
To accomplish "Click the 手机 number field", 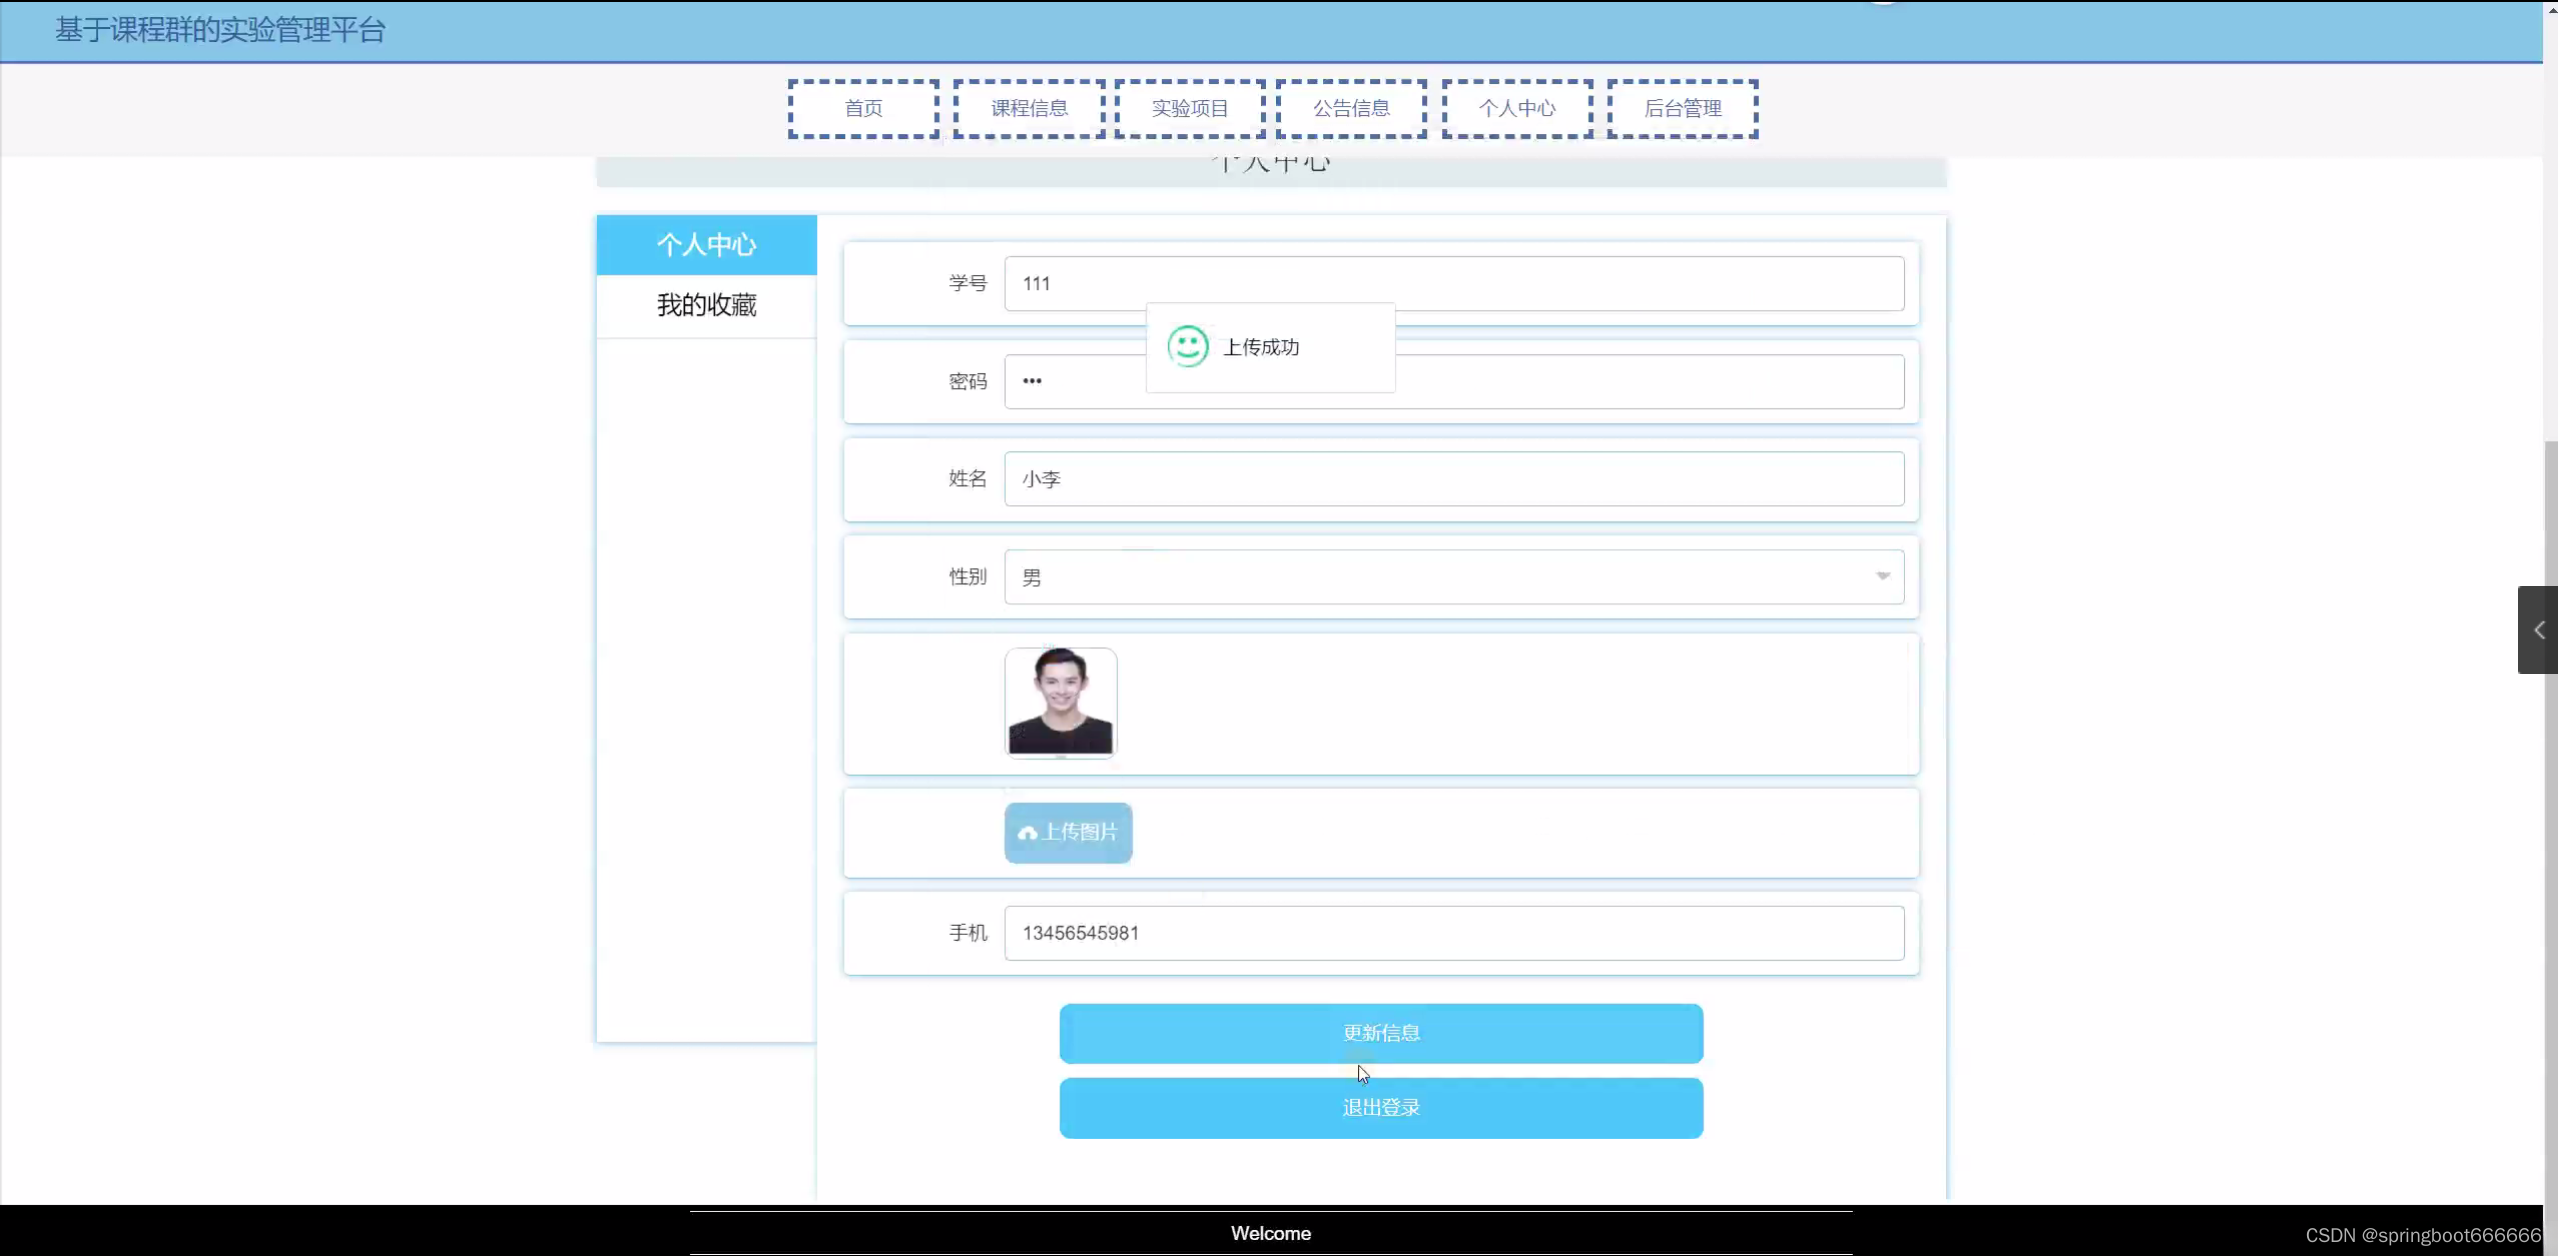I will [x=1454, y=933].
